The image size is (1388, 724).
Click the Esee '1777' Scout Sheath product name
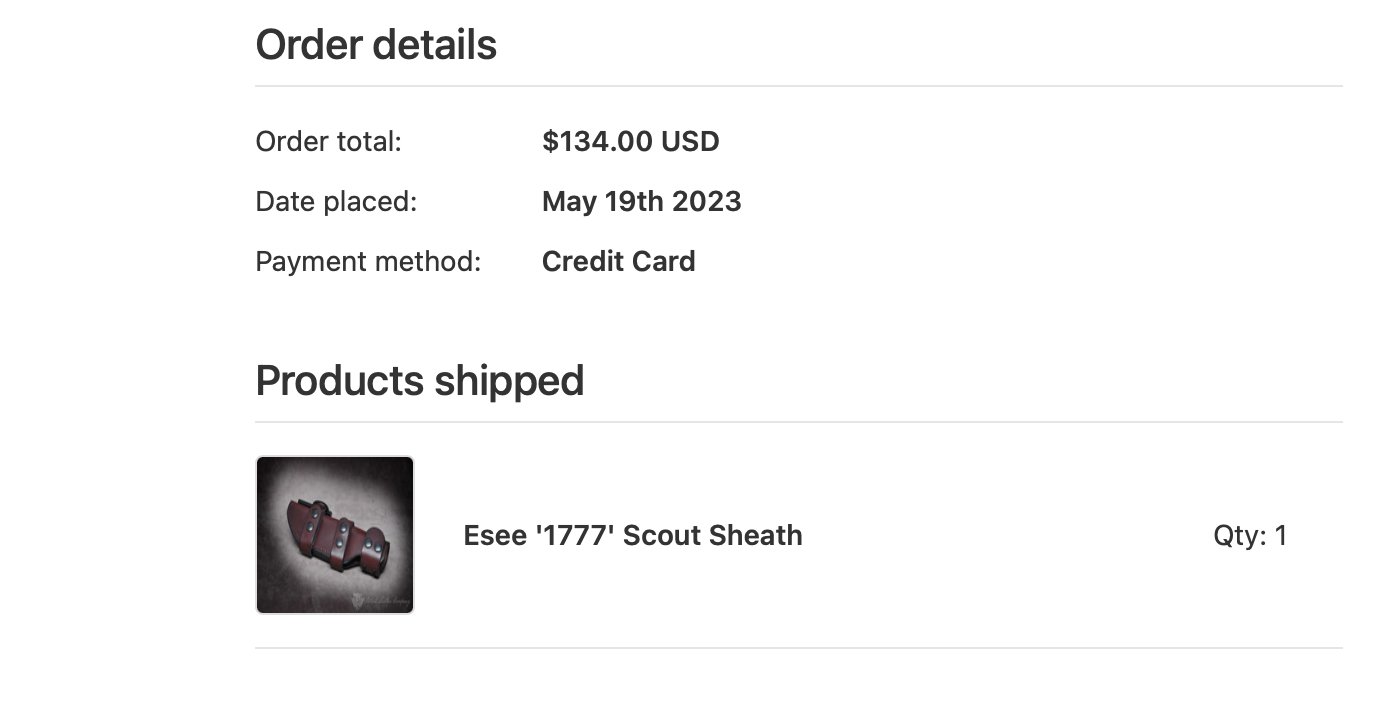pyautogui.click(x=633, y=536)
